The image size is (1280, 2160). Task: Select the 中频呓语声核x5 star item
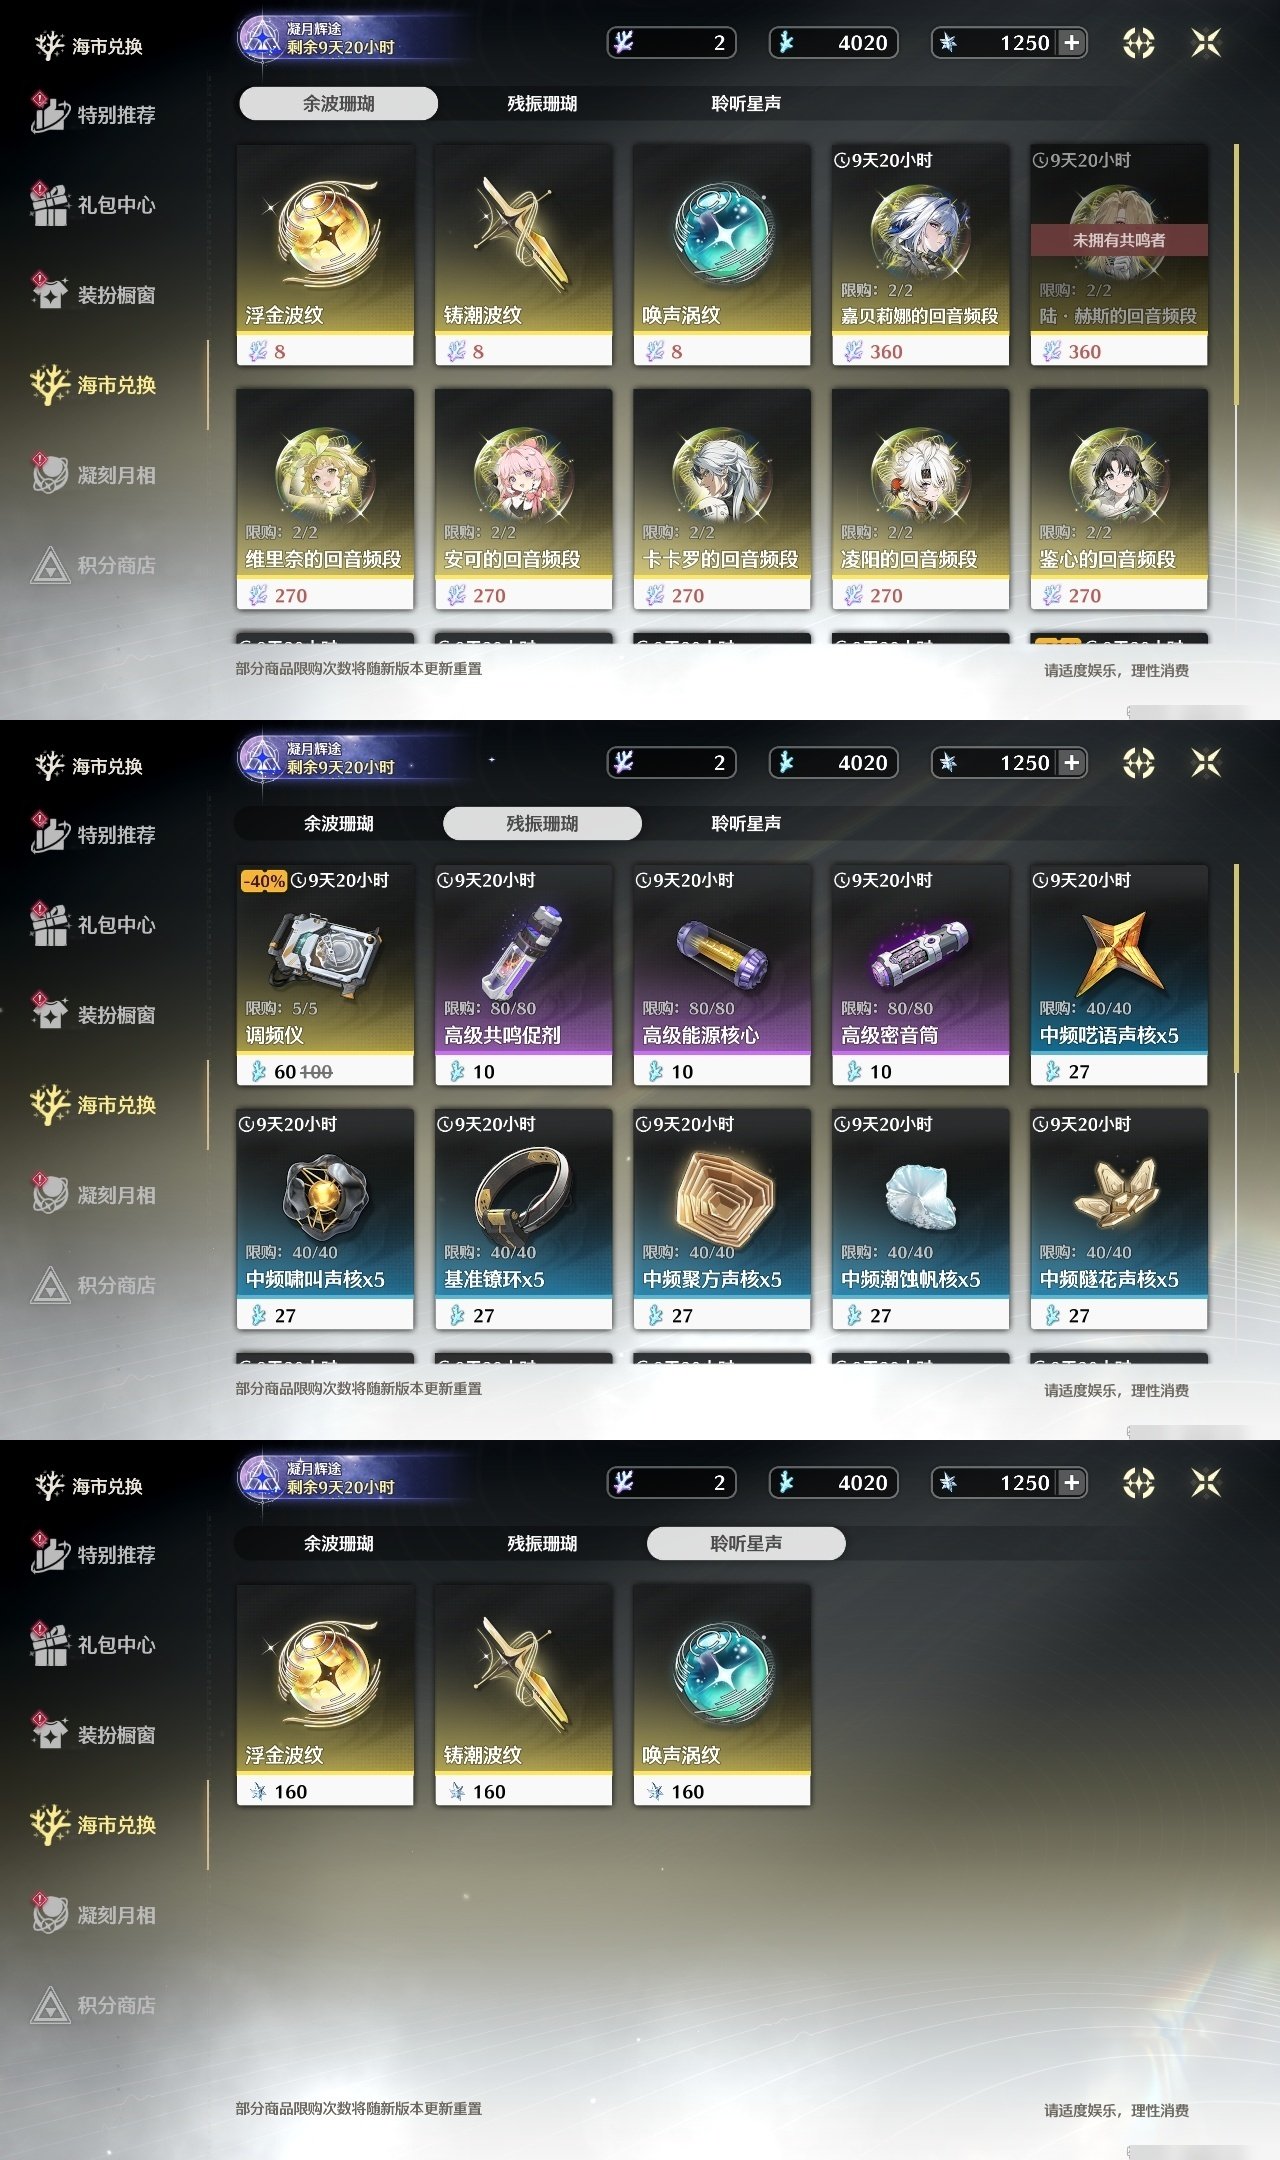(x=1119, y=975)
